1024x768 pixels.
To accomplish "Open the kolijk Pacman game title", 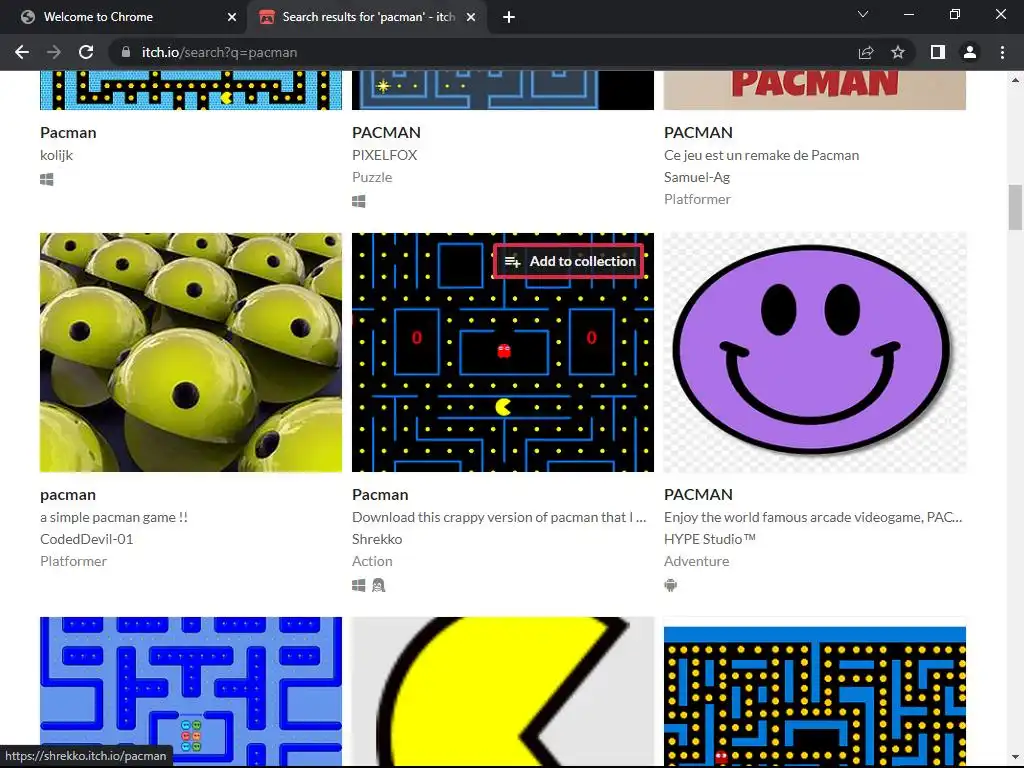I will (68, 133).
